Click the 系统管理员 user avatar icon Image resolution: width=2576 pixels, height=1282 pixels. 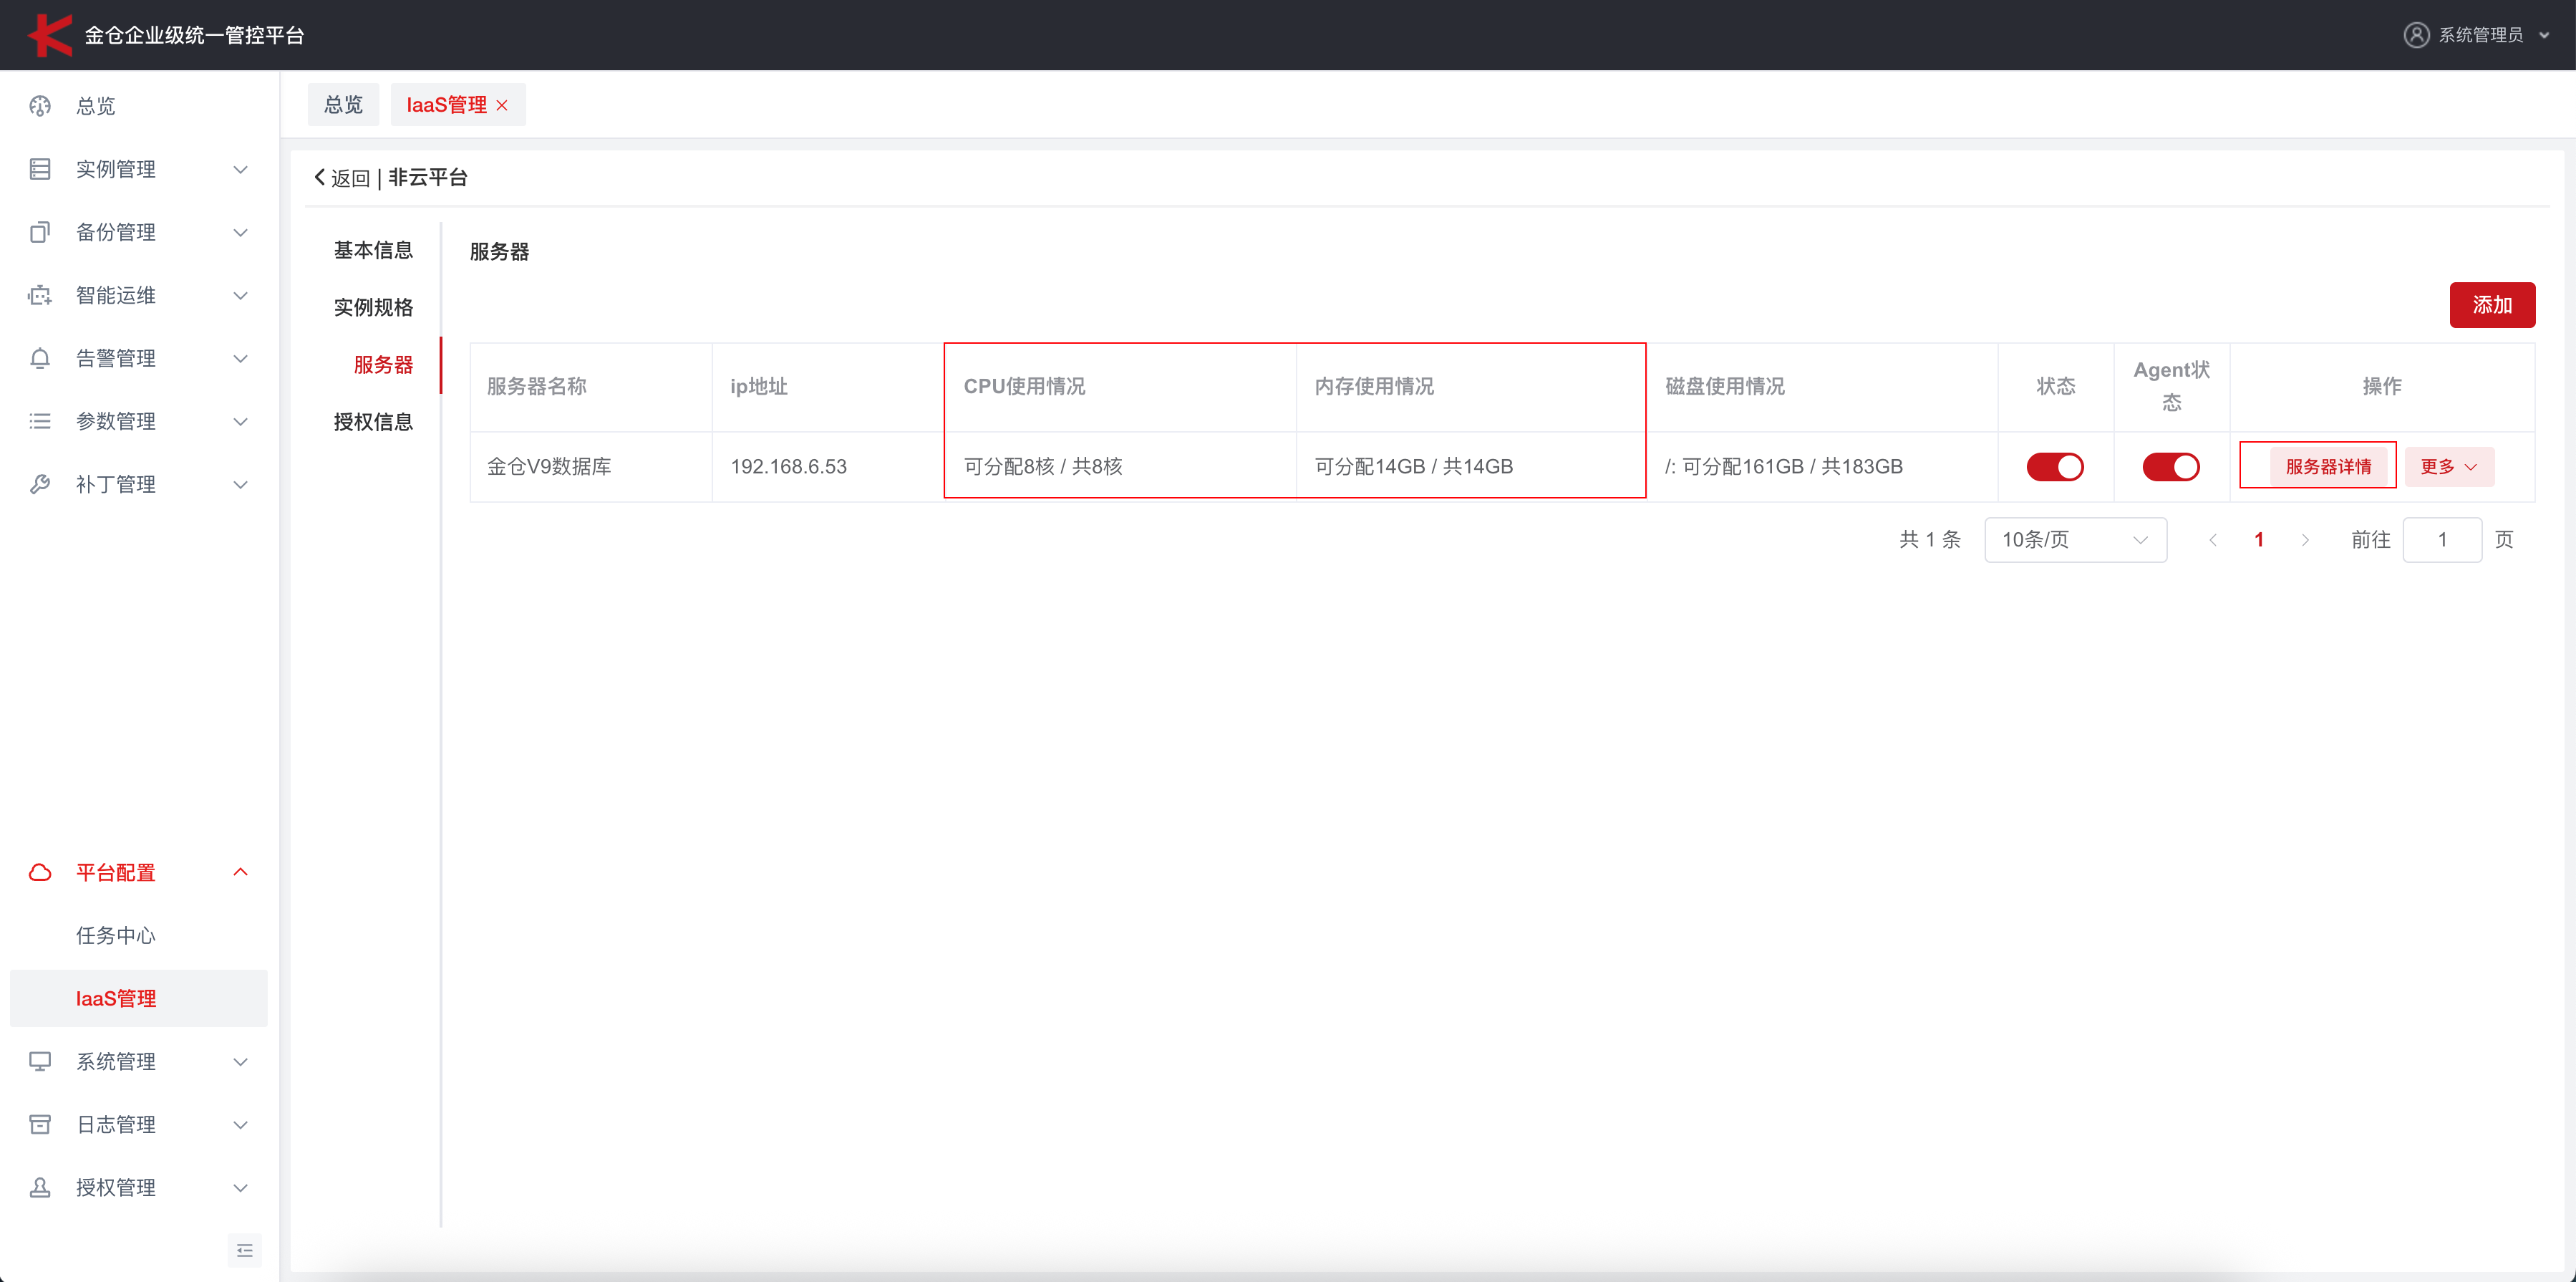click(2416, 35)
